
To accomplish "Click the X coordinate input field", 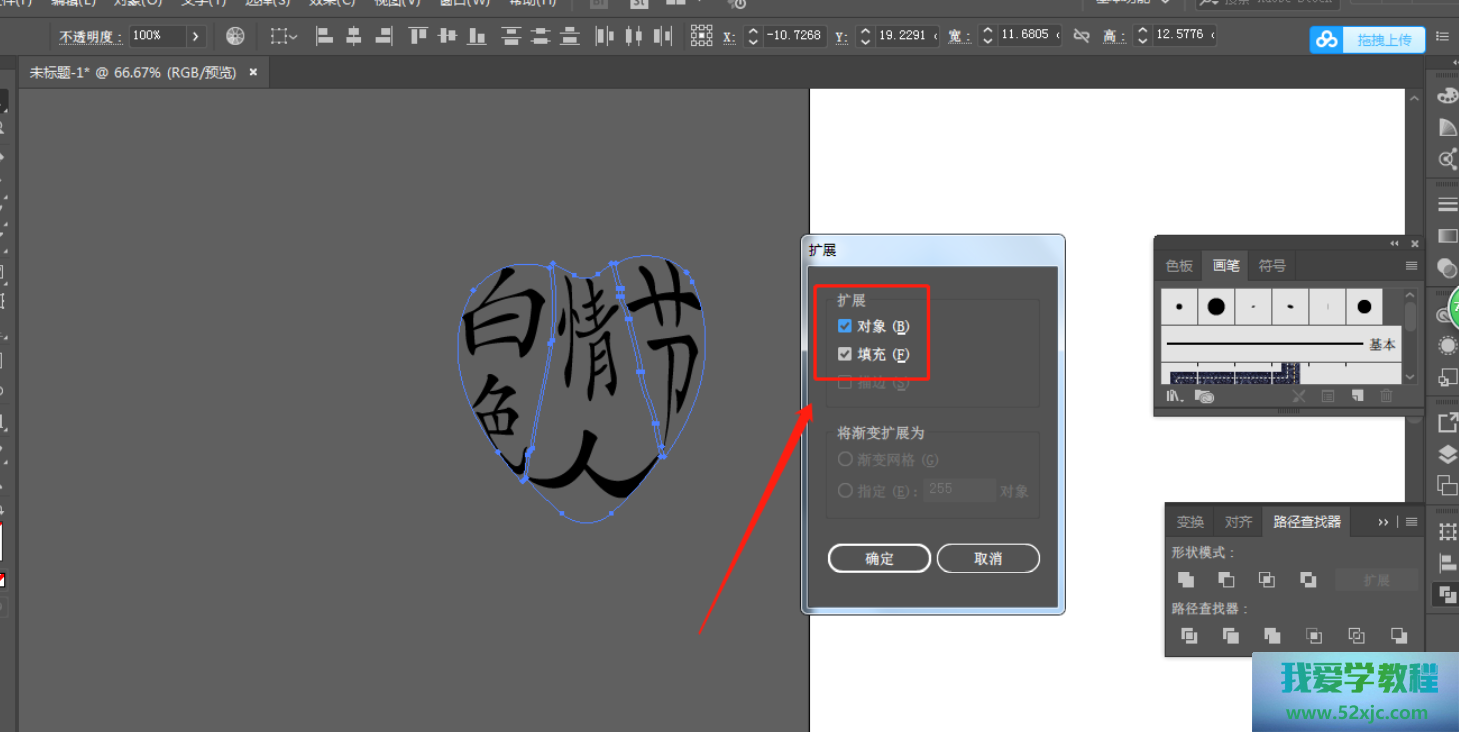I will (x=795, y=36).
